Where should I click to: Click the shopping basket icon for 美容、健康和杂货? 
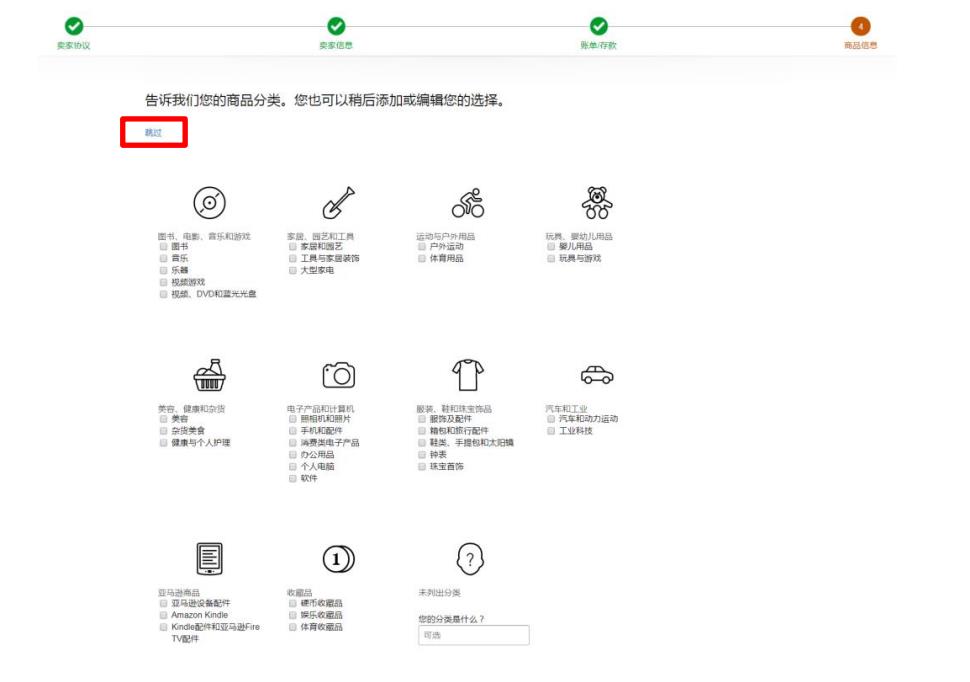pyautogui.click(x=209, y=375)
